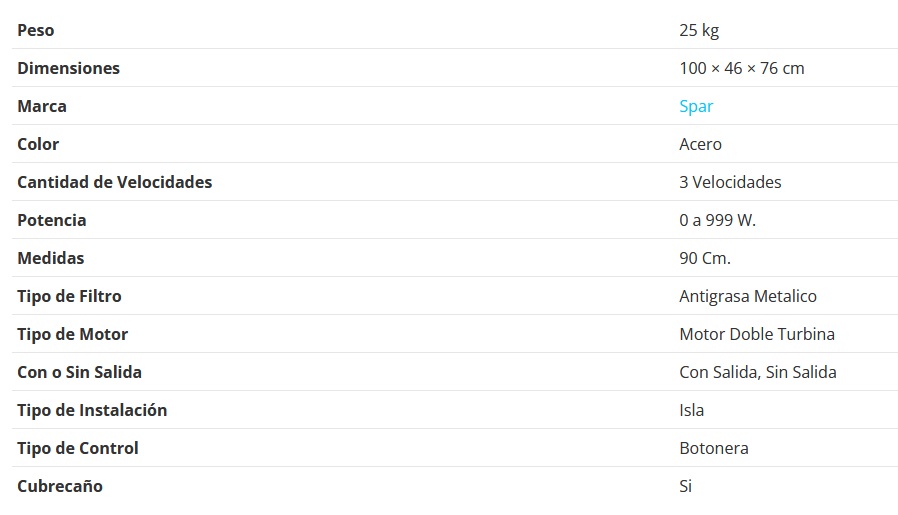Click the Cubrecaño row label
The image size is (898, 515).
pyautogui.click(x=60, y=486)
